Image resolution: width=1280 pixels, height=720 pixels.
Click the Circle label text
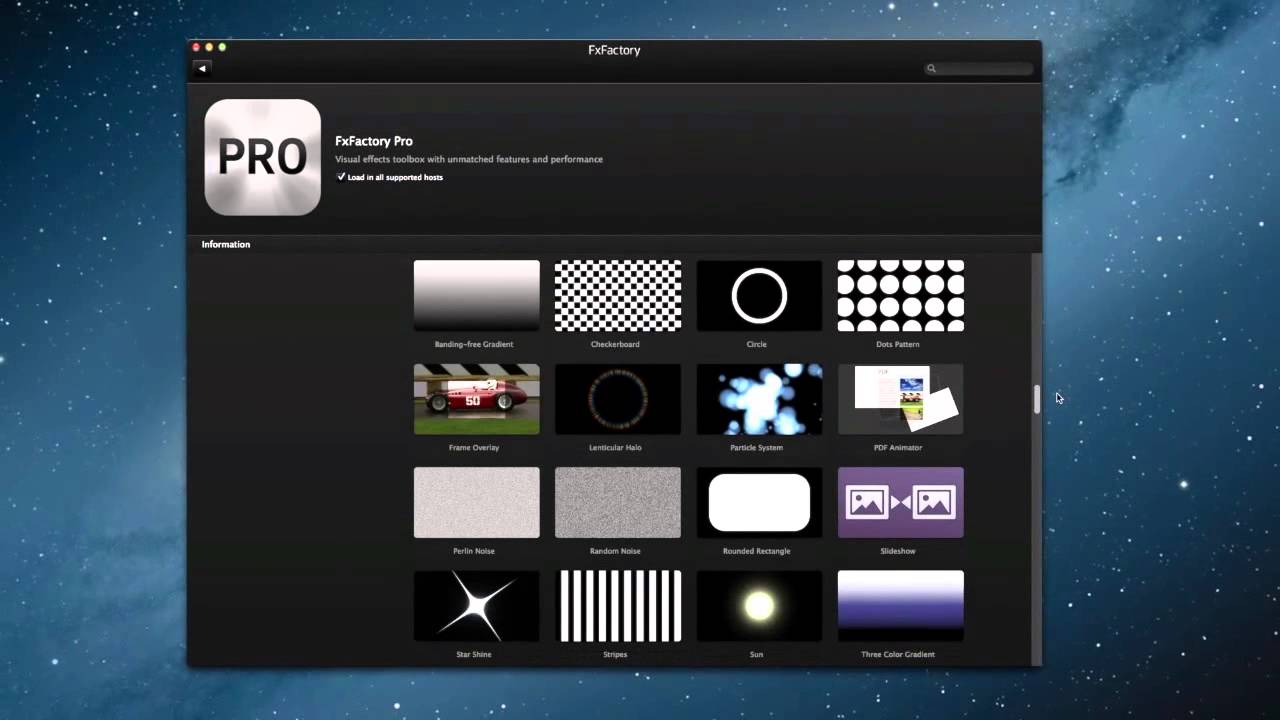[x=756, y=344]
